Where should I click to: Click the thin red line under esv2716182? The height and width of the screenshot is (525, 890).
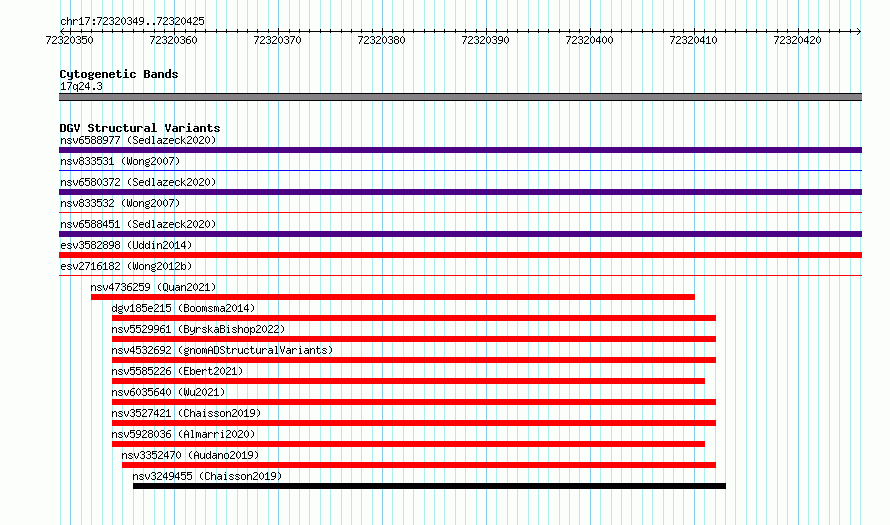click(x=460, y=275)
